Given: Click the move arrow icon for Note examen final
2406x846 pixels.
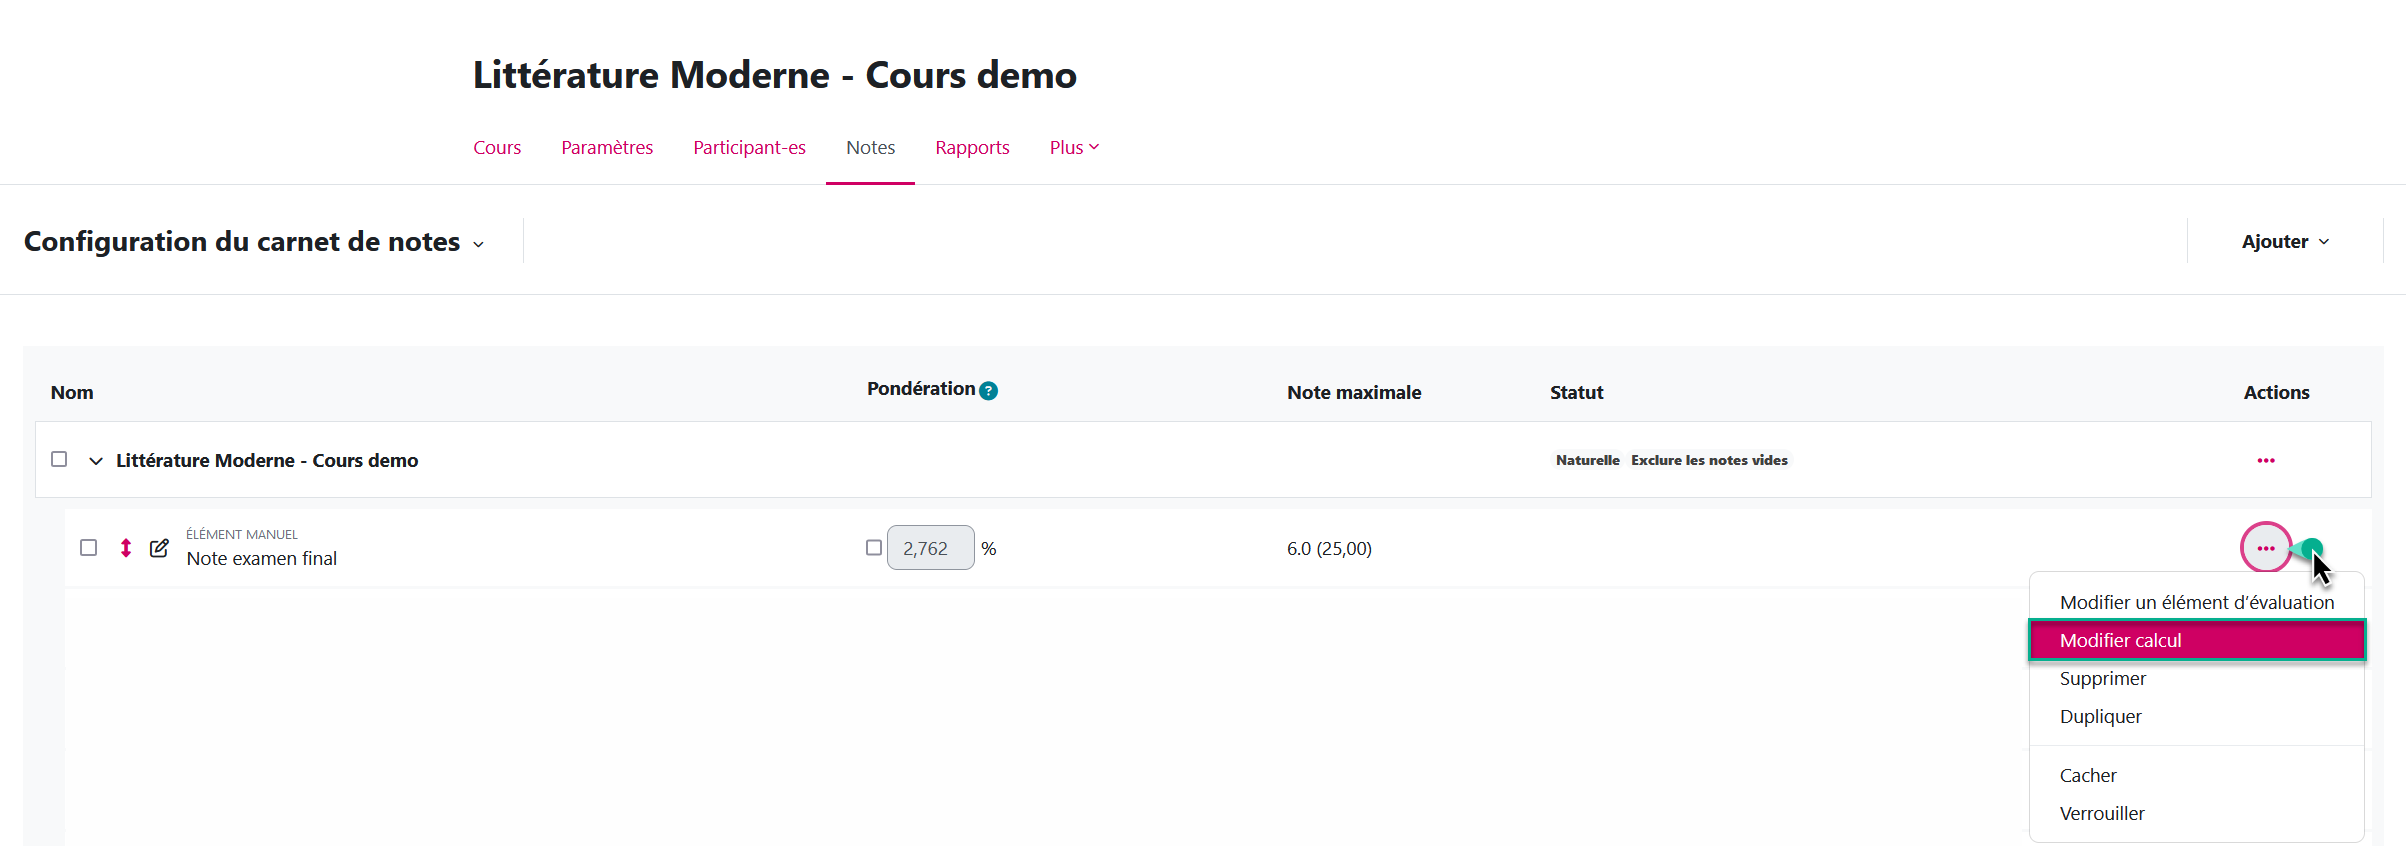Looking at the screenshot, I should 126,548.
